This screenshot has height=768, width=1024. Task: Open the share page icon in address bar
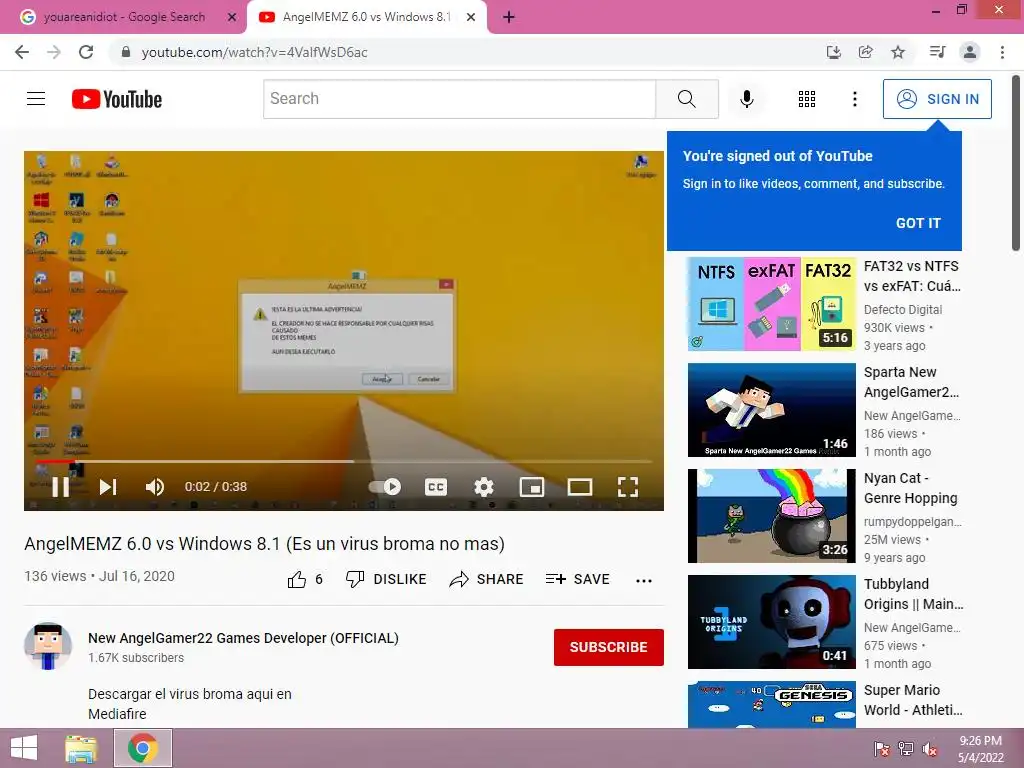[x=866, y=52]
